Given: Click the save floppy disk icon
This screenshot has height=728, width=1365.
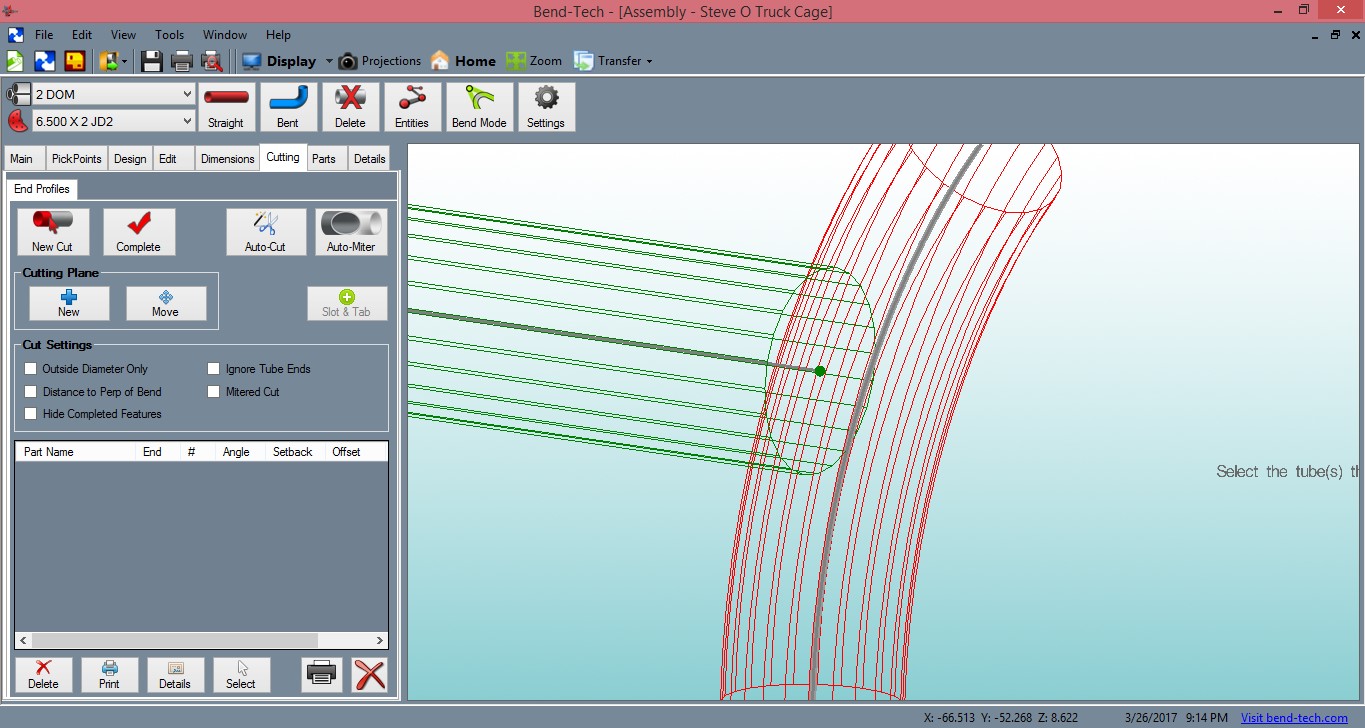Looking at the screenshot, I should [x=152, y=61].
